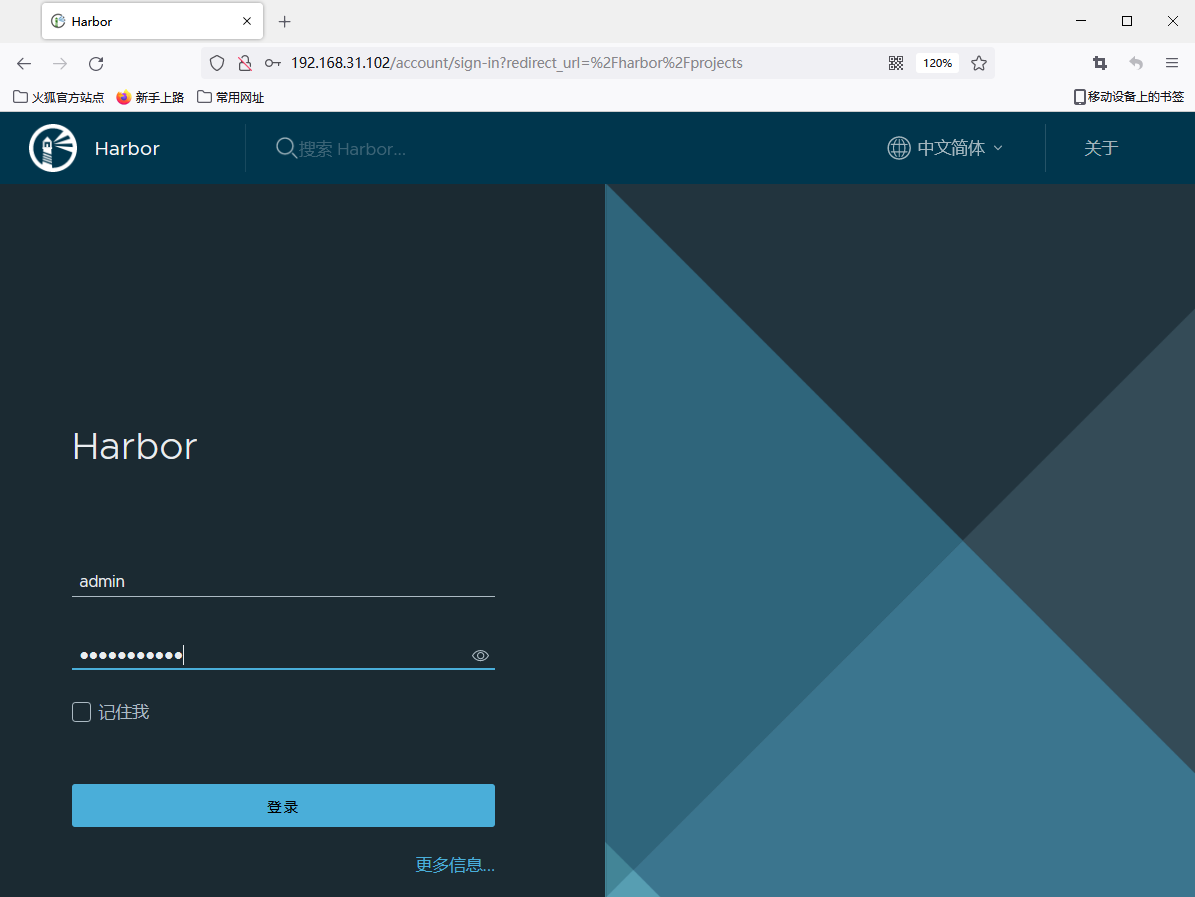Open a new browser tab

tap(285, 21)
